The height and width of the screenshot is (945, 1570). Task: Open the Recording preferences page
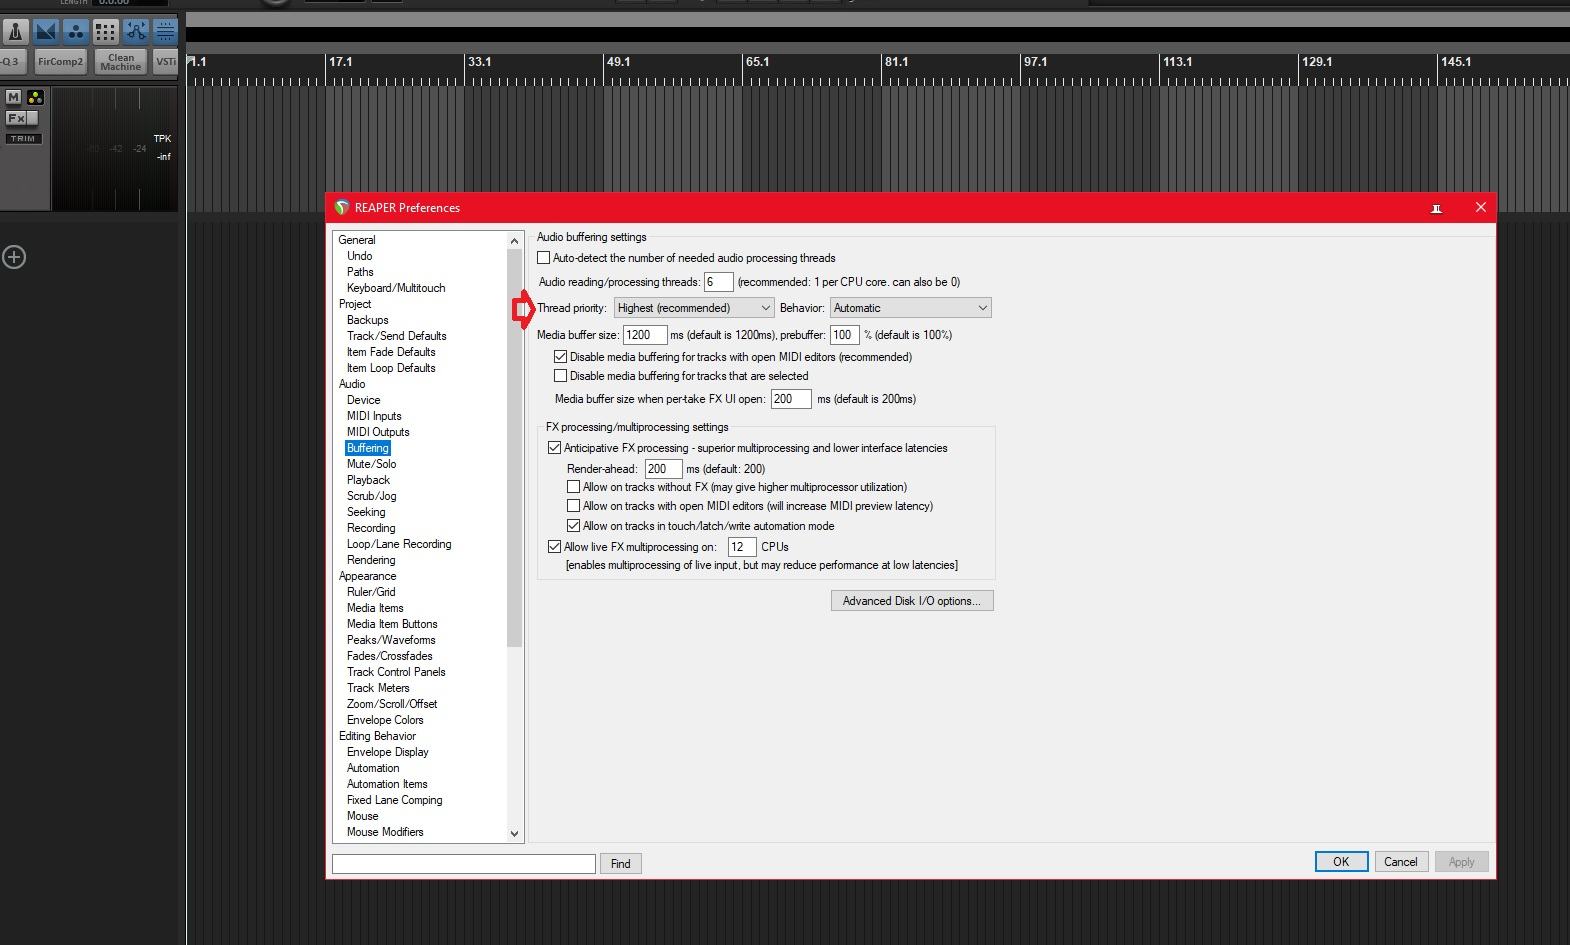[371, 528]
